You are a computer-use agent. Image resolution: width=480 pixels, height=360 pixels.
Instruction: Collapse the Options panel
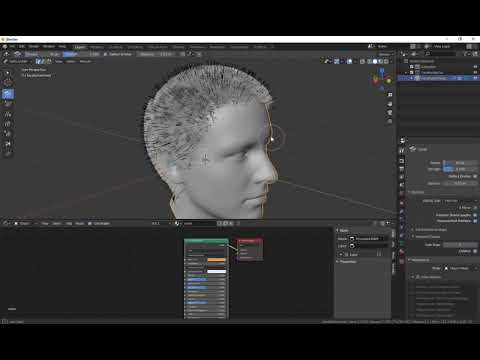[417, 192]
